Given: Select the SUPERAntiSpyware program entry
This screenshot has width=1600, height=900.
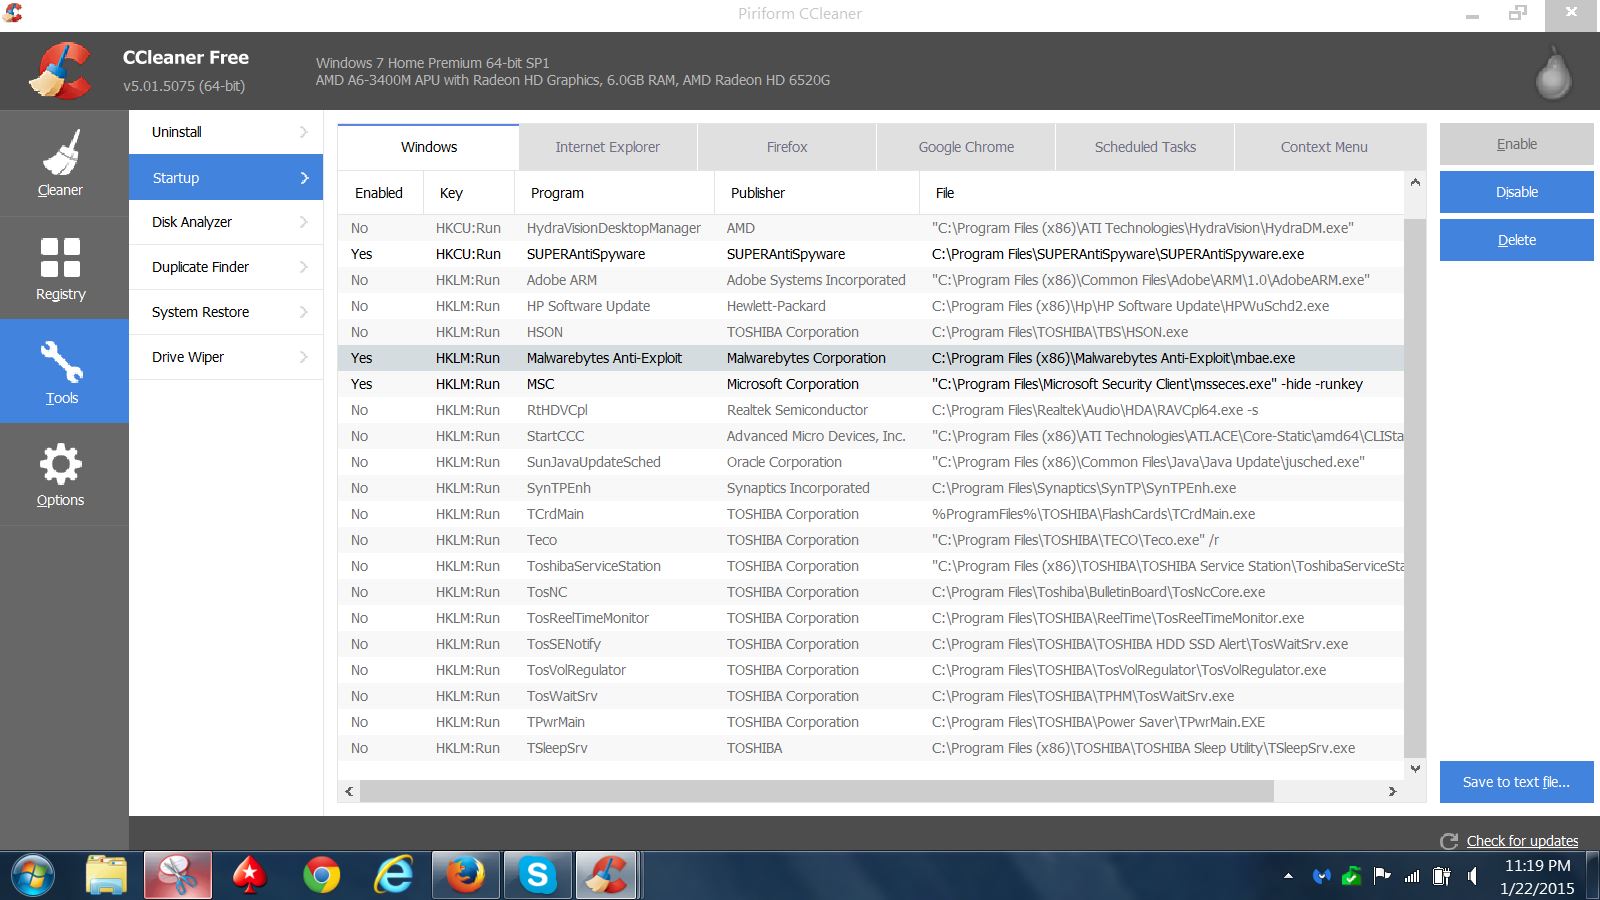Looking at the screenshot, I should tap(871, 254).
